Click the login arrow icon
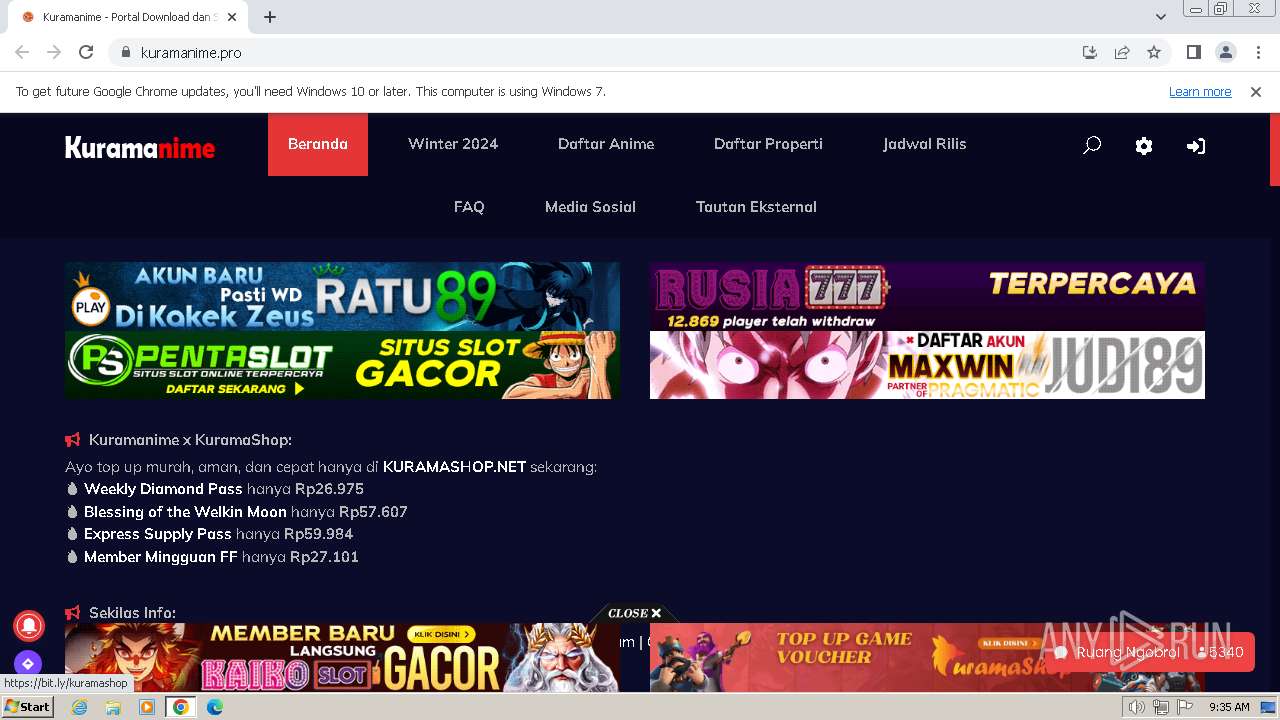 coord(1196,146)
